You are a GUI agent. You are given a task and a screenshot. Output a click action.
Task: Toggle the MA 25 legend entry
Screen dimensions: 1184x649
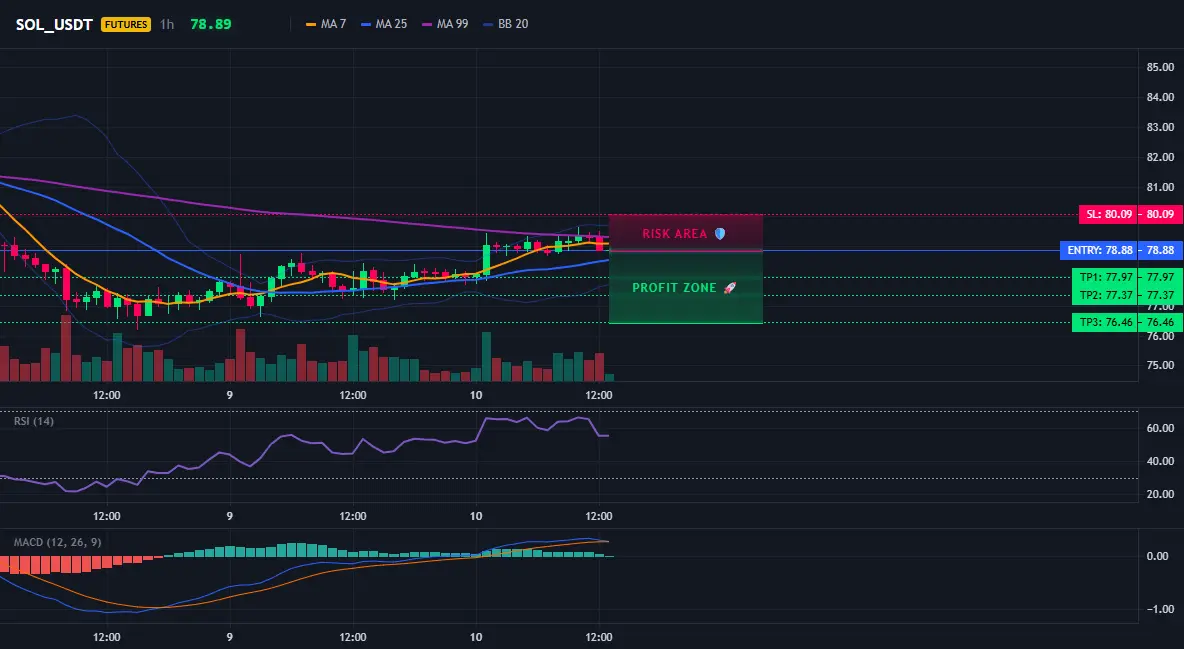pyautogui.click(x=384, y=24)
